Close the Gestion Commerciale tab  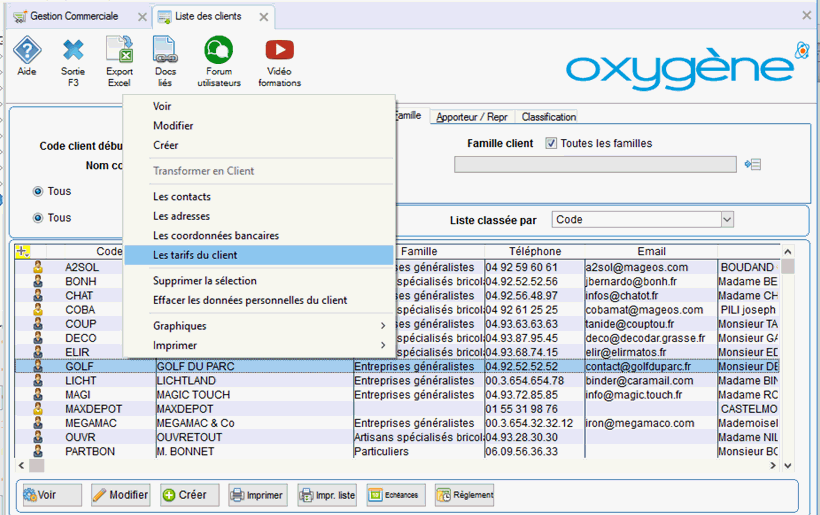click(142, 17)
